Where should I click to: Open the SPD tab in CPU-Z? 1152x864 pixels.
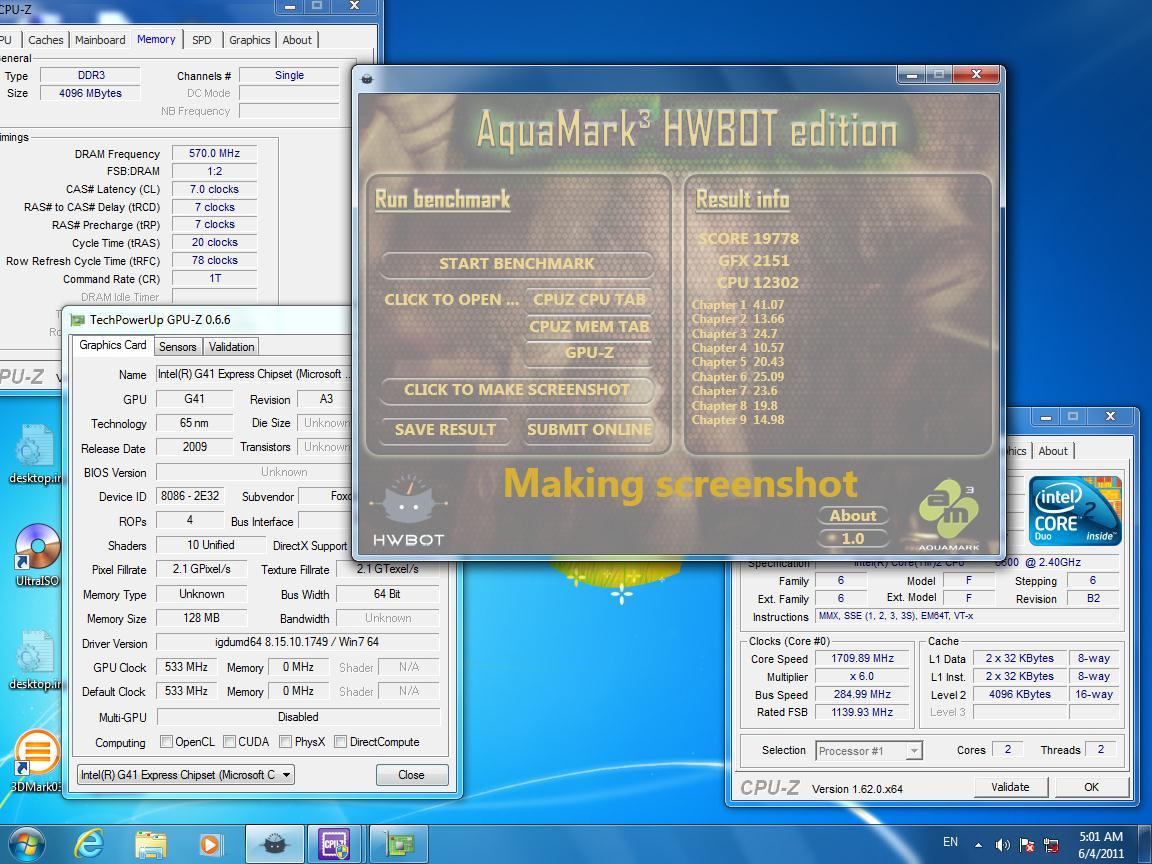coord(201,40)
